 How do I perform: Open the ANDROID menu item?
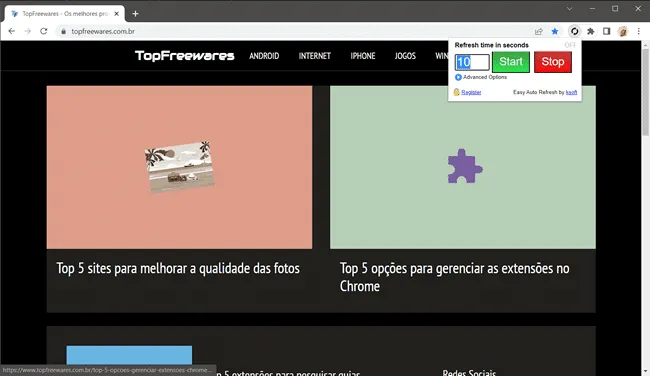(264, 56)
